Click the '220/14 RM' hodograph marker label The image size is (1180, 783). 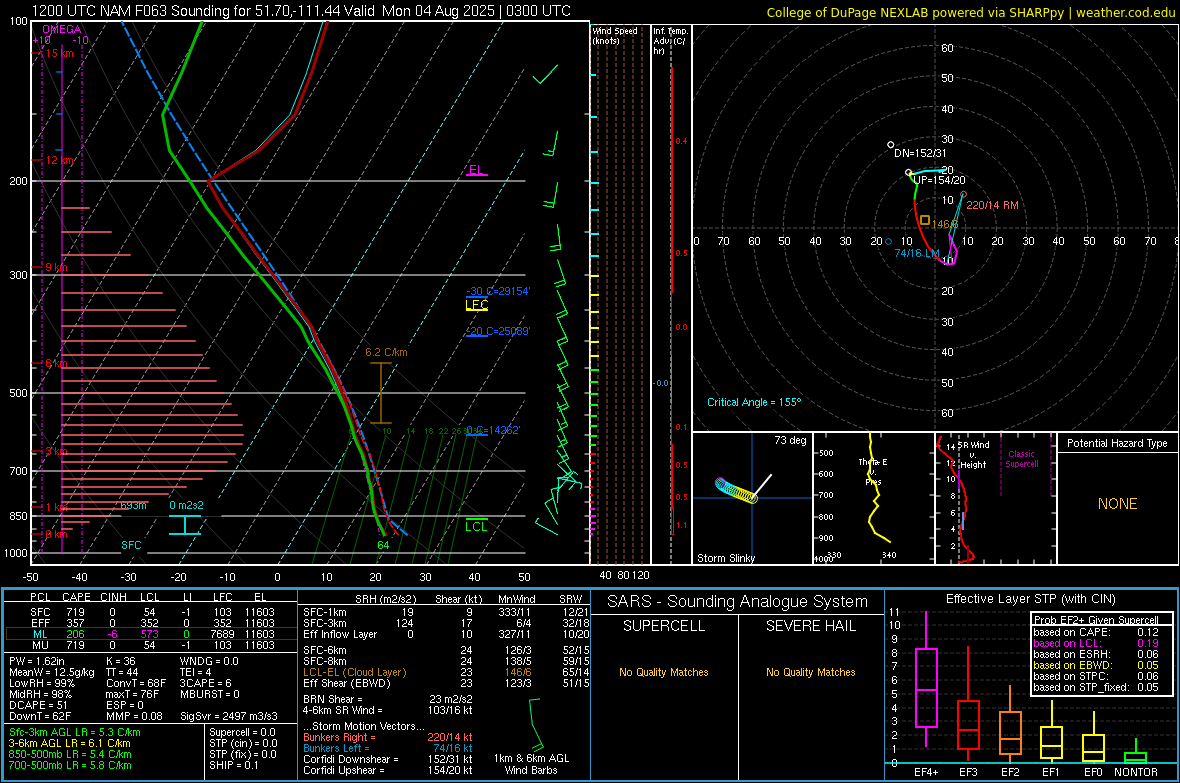pos(992,205)
